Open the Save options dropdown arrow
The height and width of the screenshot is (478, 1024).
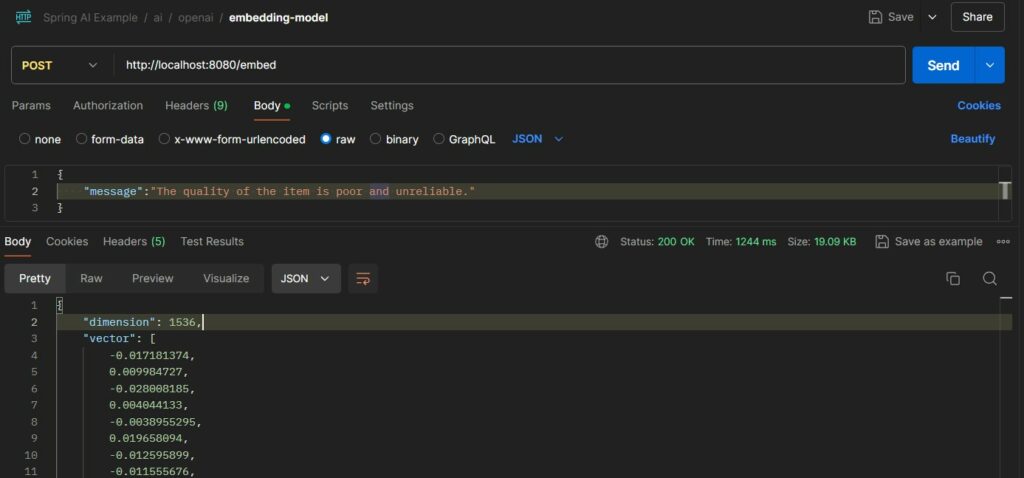coord(932,17)
